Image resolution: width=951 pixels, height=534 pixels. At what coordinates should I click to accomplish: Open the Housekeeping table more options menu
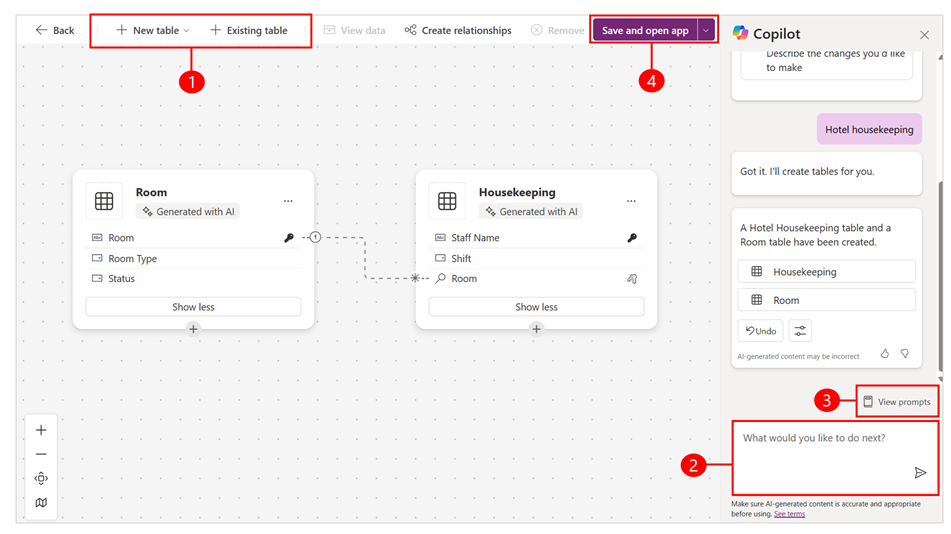click(631, 201)
